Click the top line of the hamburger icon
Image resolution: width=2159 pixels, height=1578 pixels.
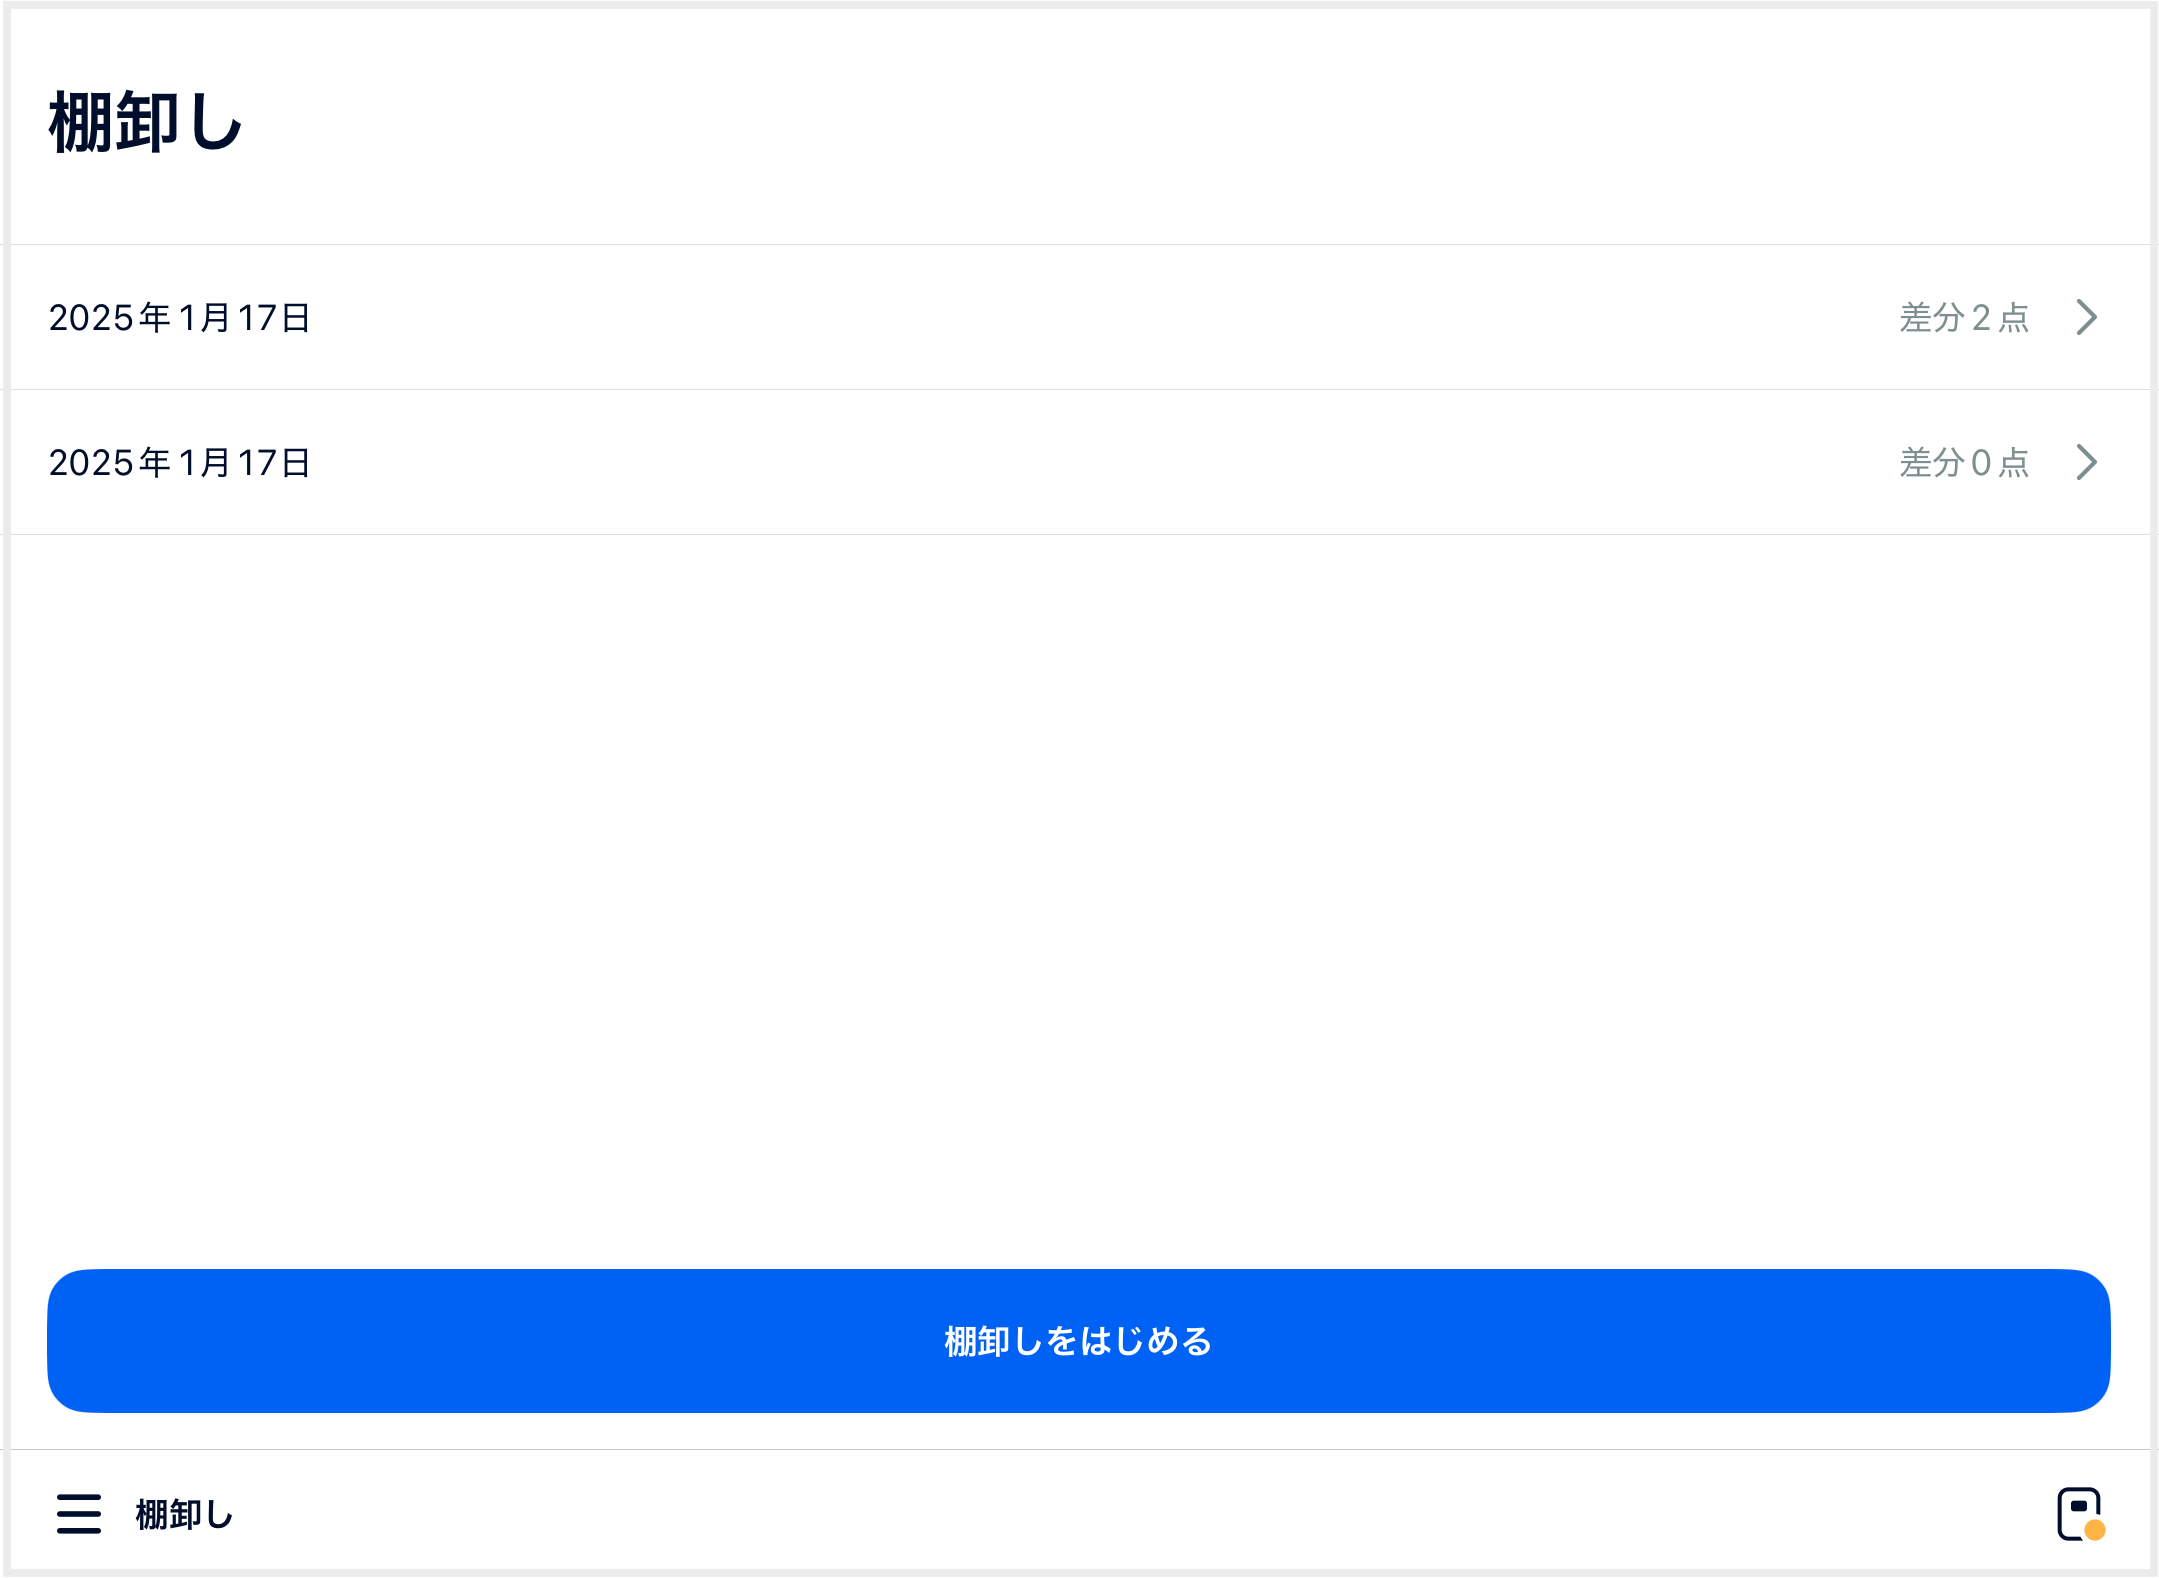pyautogui.click(x=79, y=1497)
